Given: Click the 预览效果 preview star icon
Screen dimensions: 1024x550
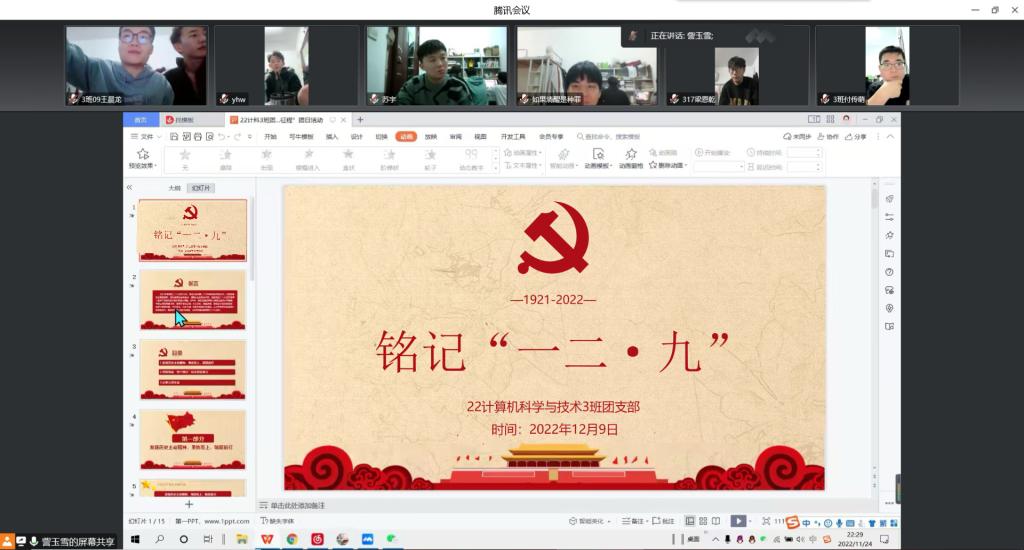Looking at the screenshot, I should pyautogui.click(x=142, y=155).
